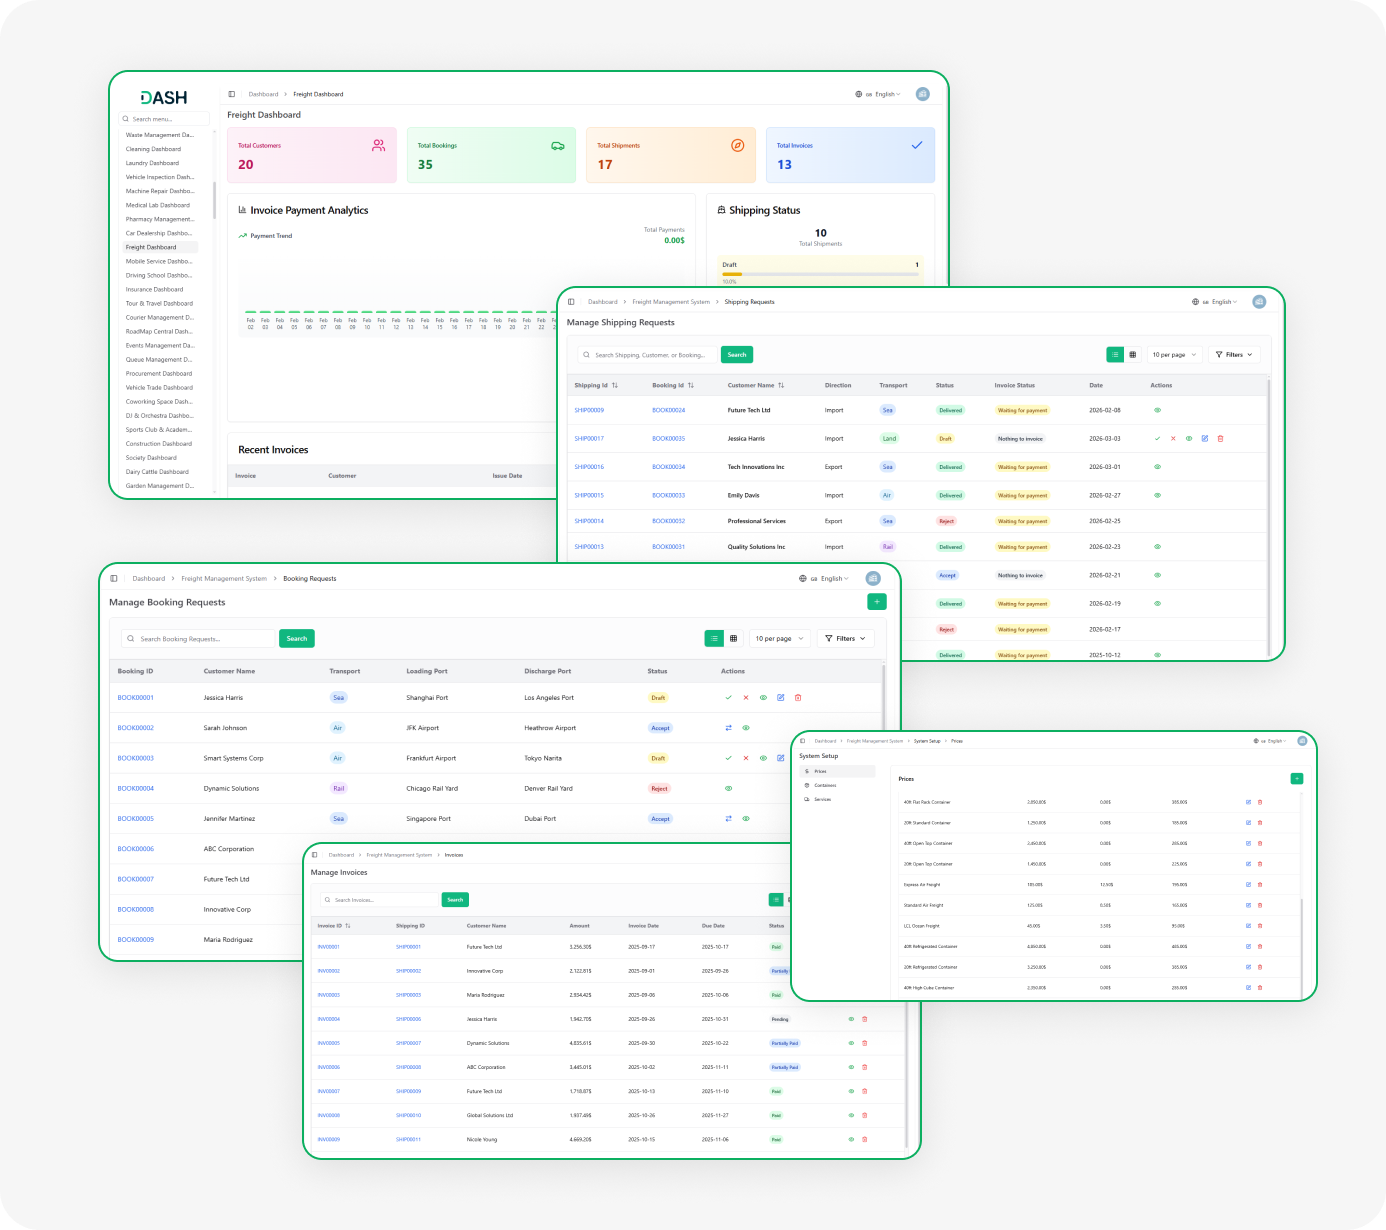This screenshot has width=1386, height=1230.
Task: Click the Search Booking Requests input field
Action: 198,638
